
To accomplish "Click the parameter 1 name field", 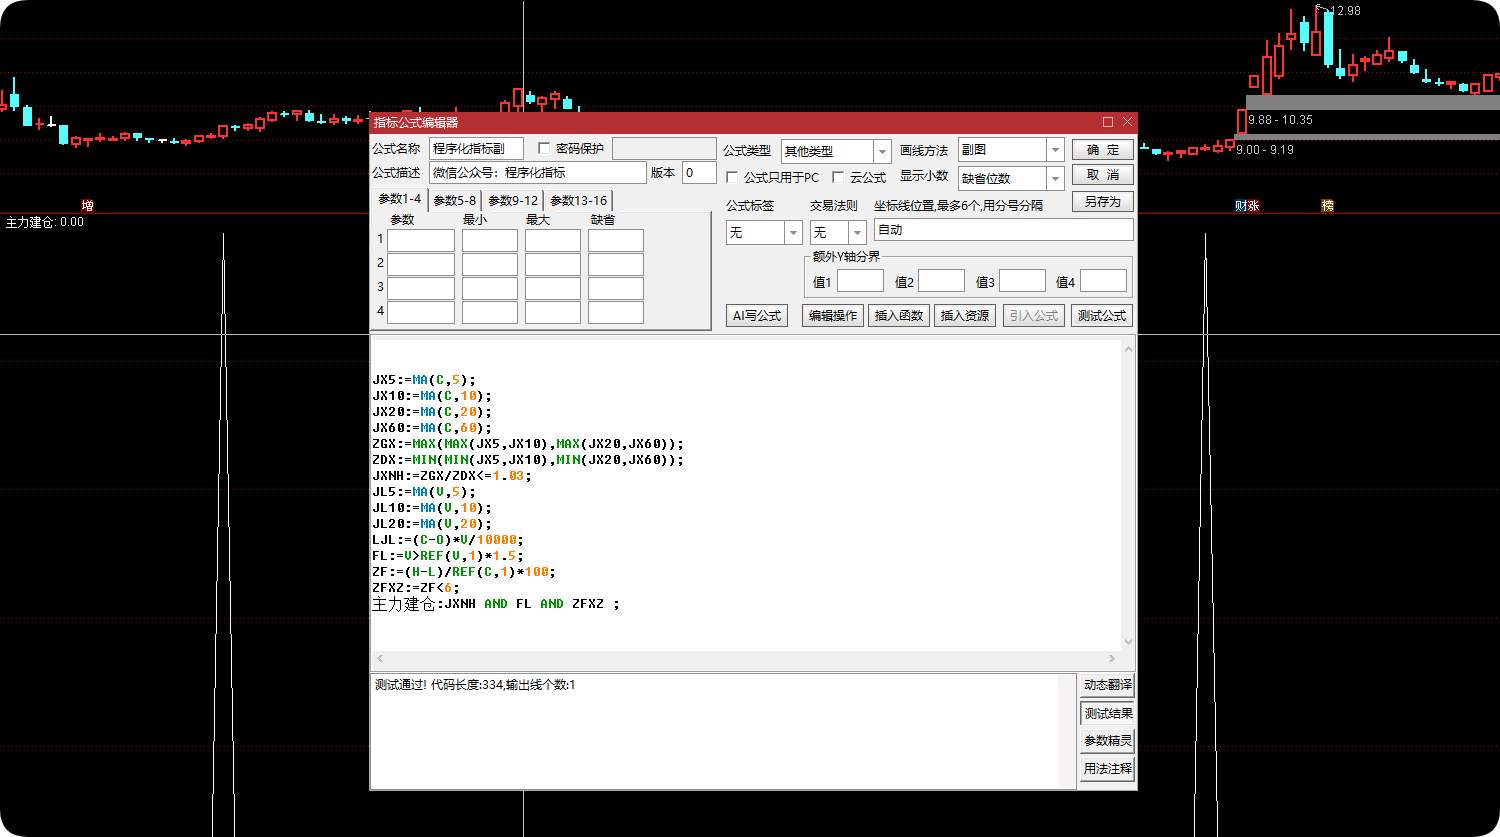I will click(421, 240).
